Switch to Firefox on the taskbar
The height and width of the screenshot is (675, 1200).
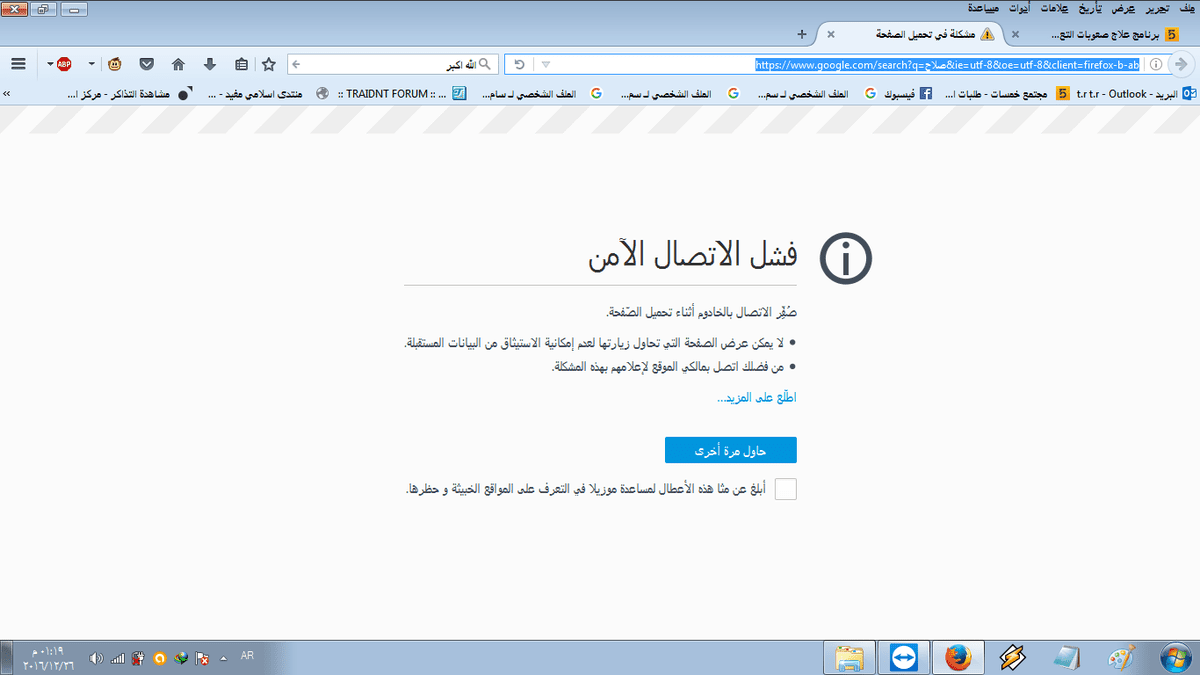point(958,658)
